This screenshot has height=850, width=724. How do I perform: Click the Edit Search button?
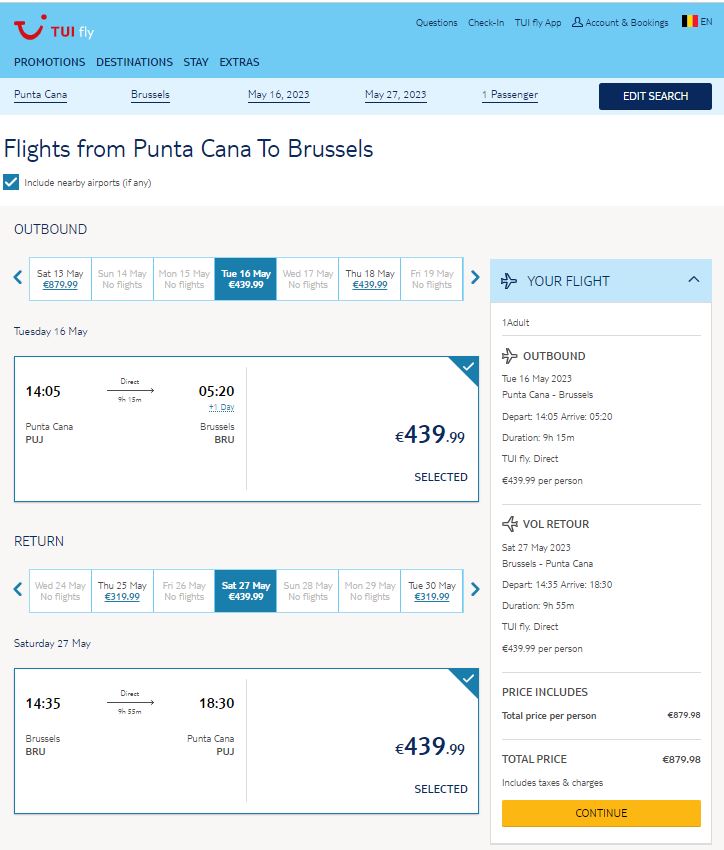pyautogui.click(x=655, y=96)
